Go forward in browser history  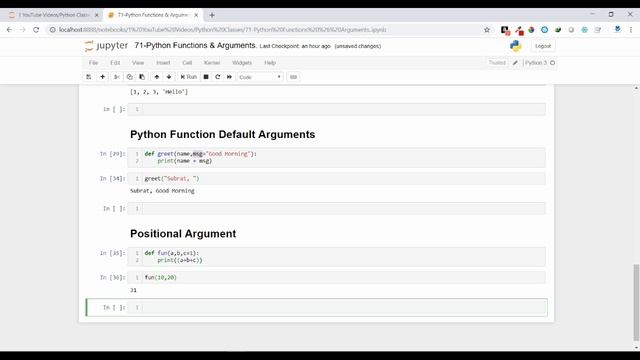click(22, 30)
